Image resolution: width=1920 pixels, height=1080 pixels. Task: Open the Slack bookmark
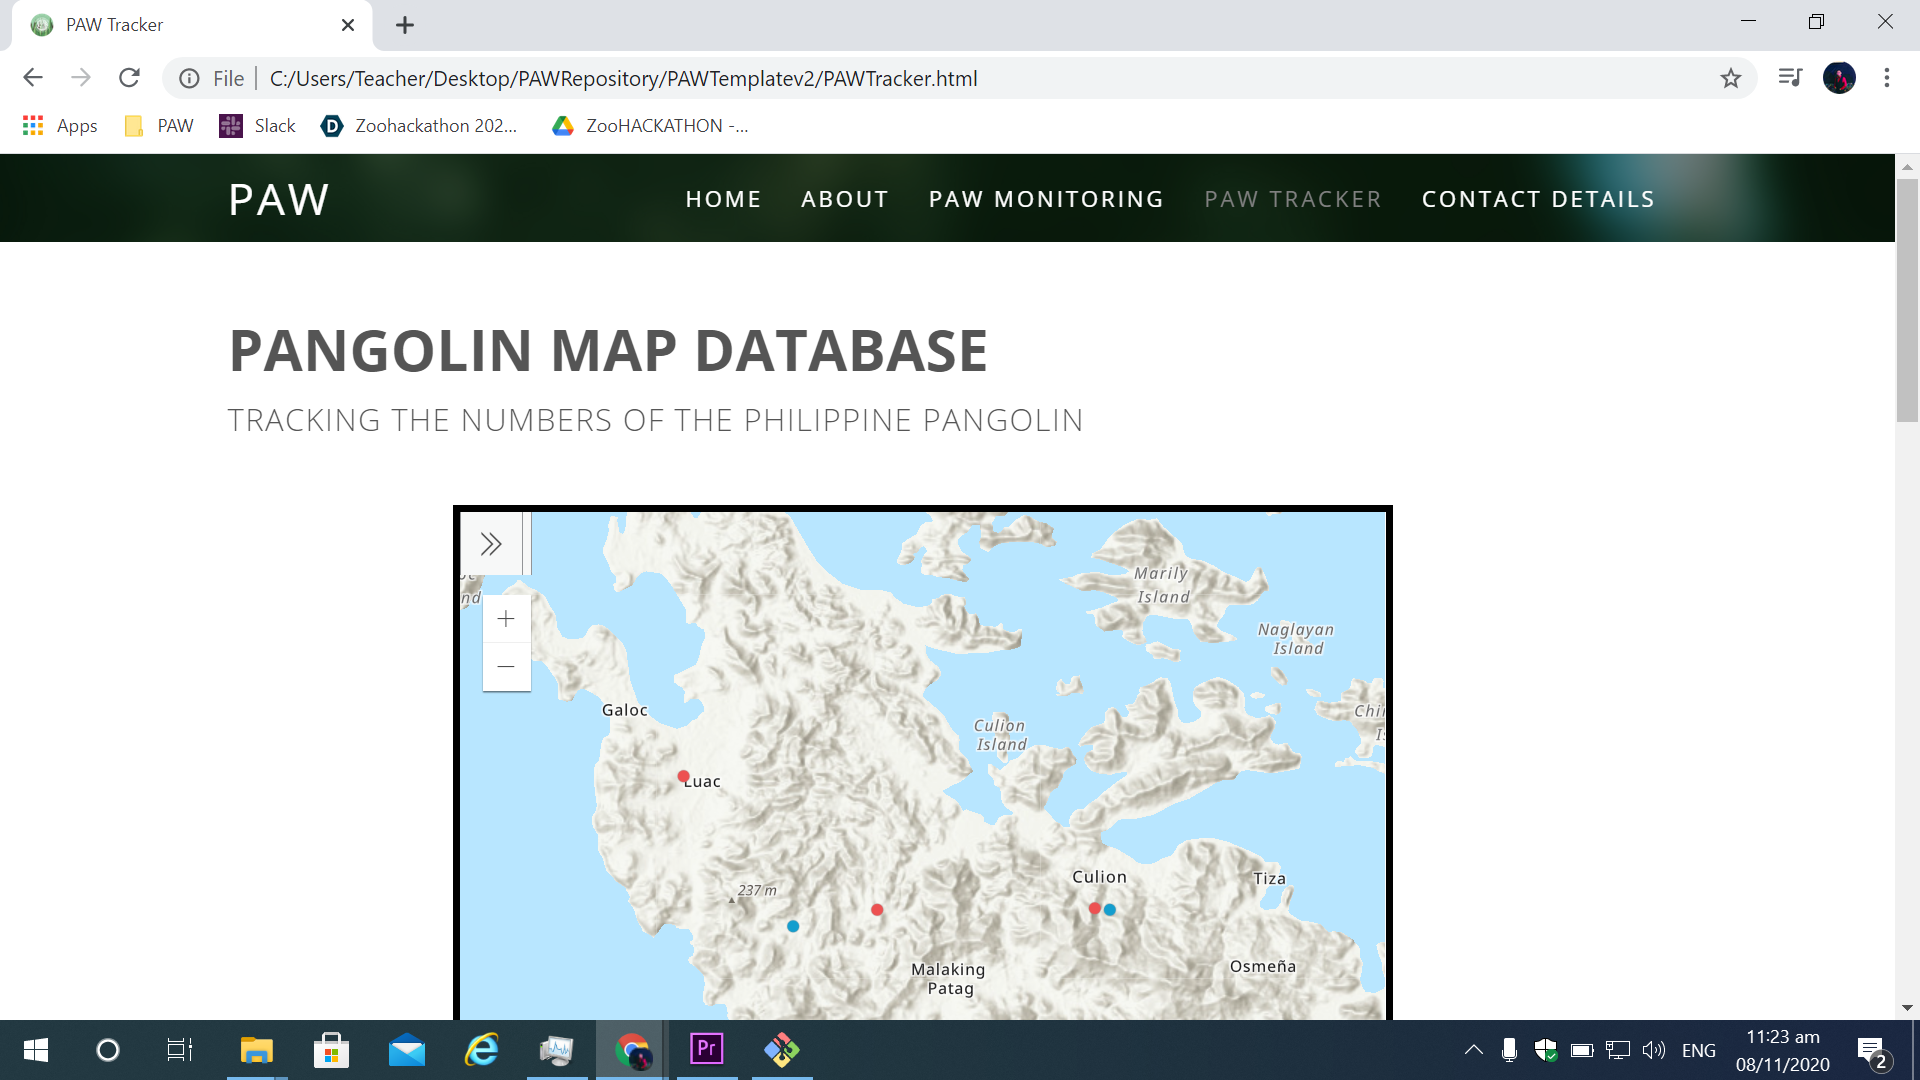click(x=257, y=126)
